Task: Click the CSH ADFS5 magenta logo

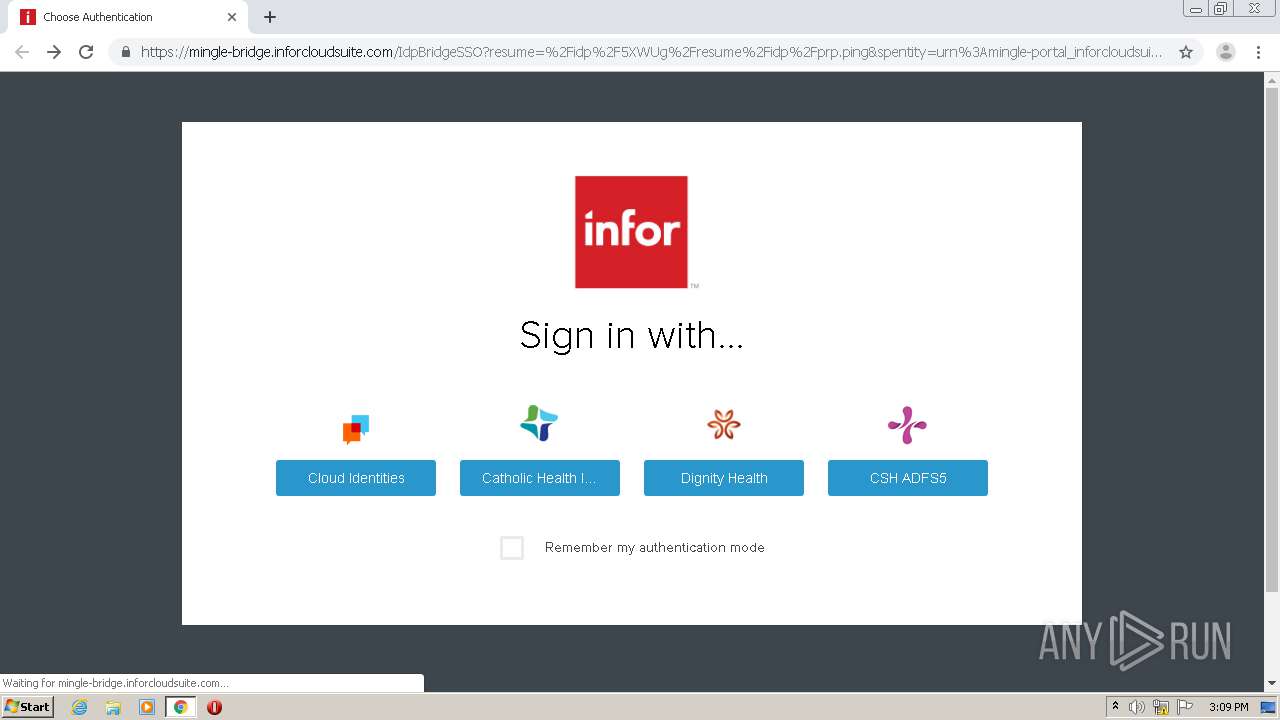Action: point(907,425)
